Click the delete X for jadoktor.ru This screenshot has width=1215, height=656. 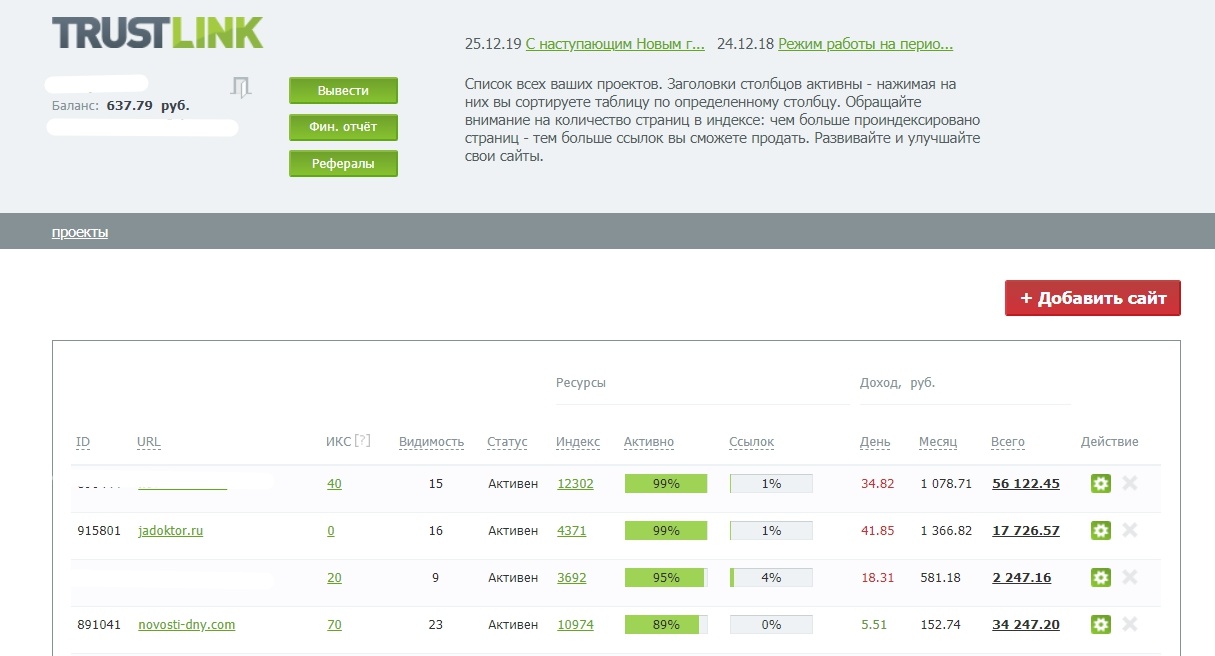coord(1130,531)
